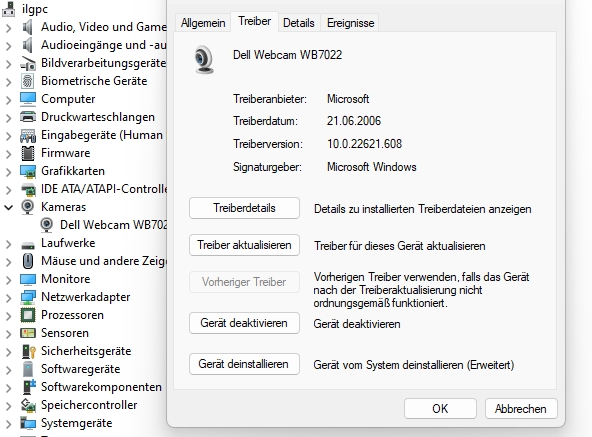
Task: Select the Speichercontroller tree label
Action: point(89,405)
